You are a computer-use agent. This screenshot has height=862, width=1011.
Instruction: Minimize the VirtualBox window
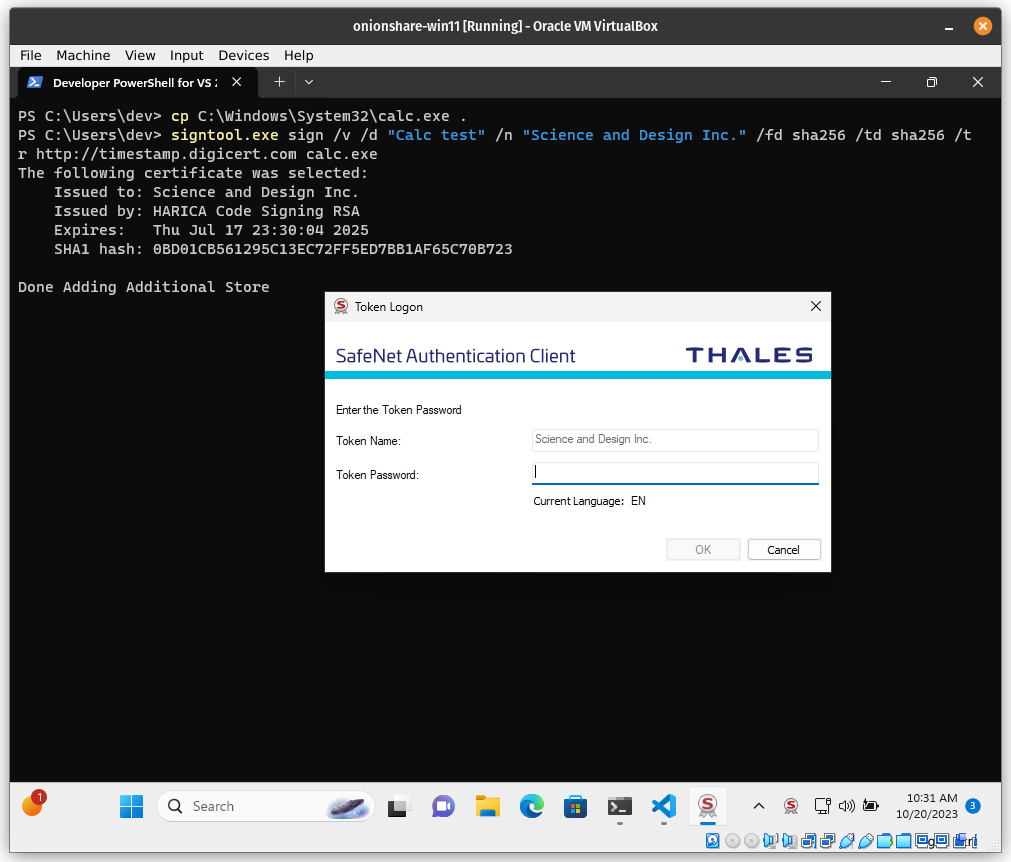pyautogui.click(x=948, y=27)
